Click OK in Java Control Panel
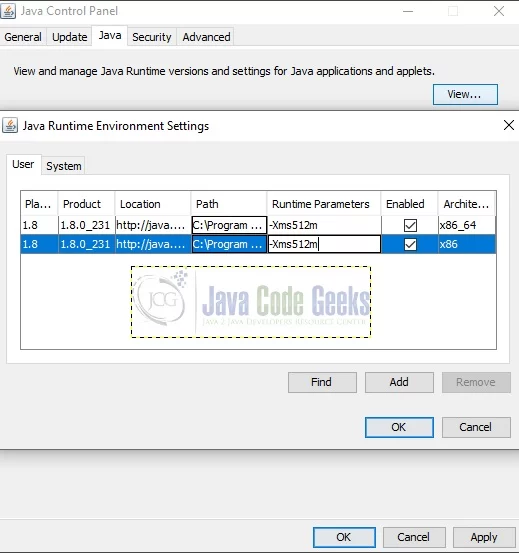This screenshot has width=519, height=553. [x=344, y=537]
